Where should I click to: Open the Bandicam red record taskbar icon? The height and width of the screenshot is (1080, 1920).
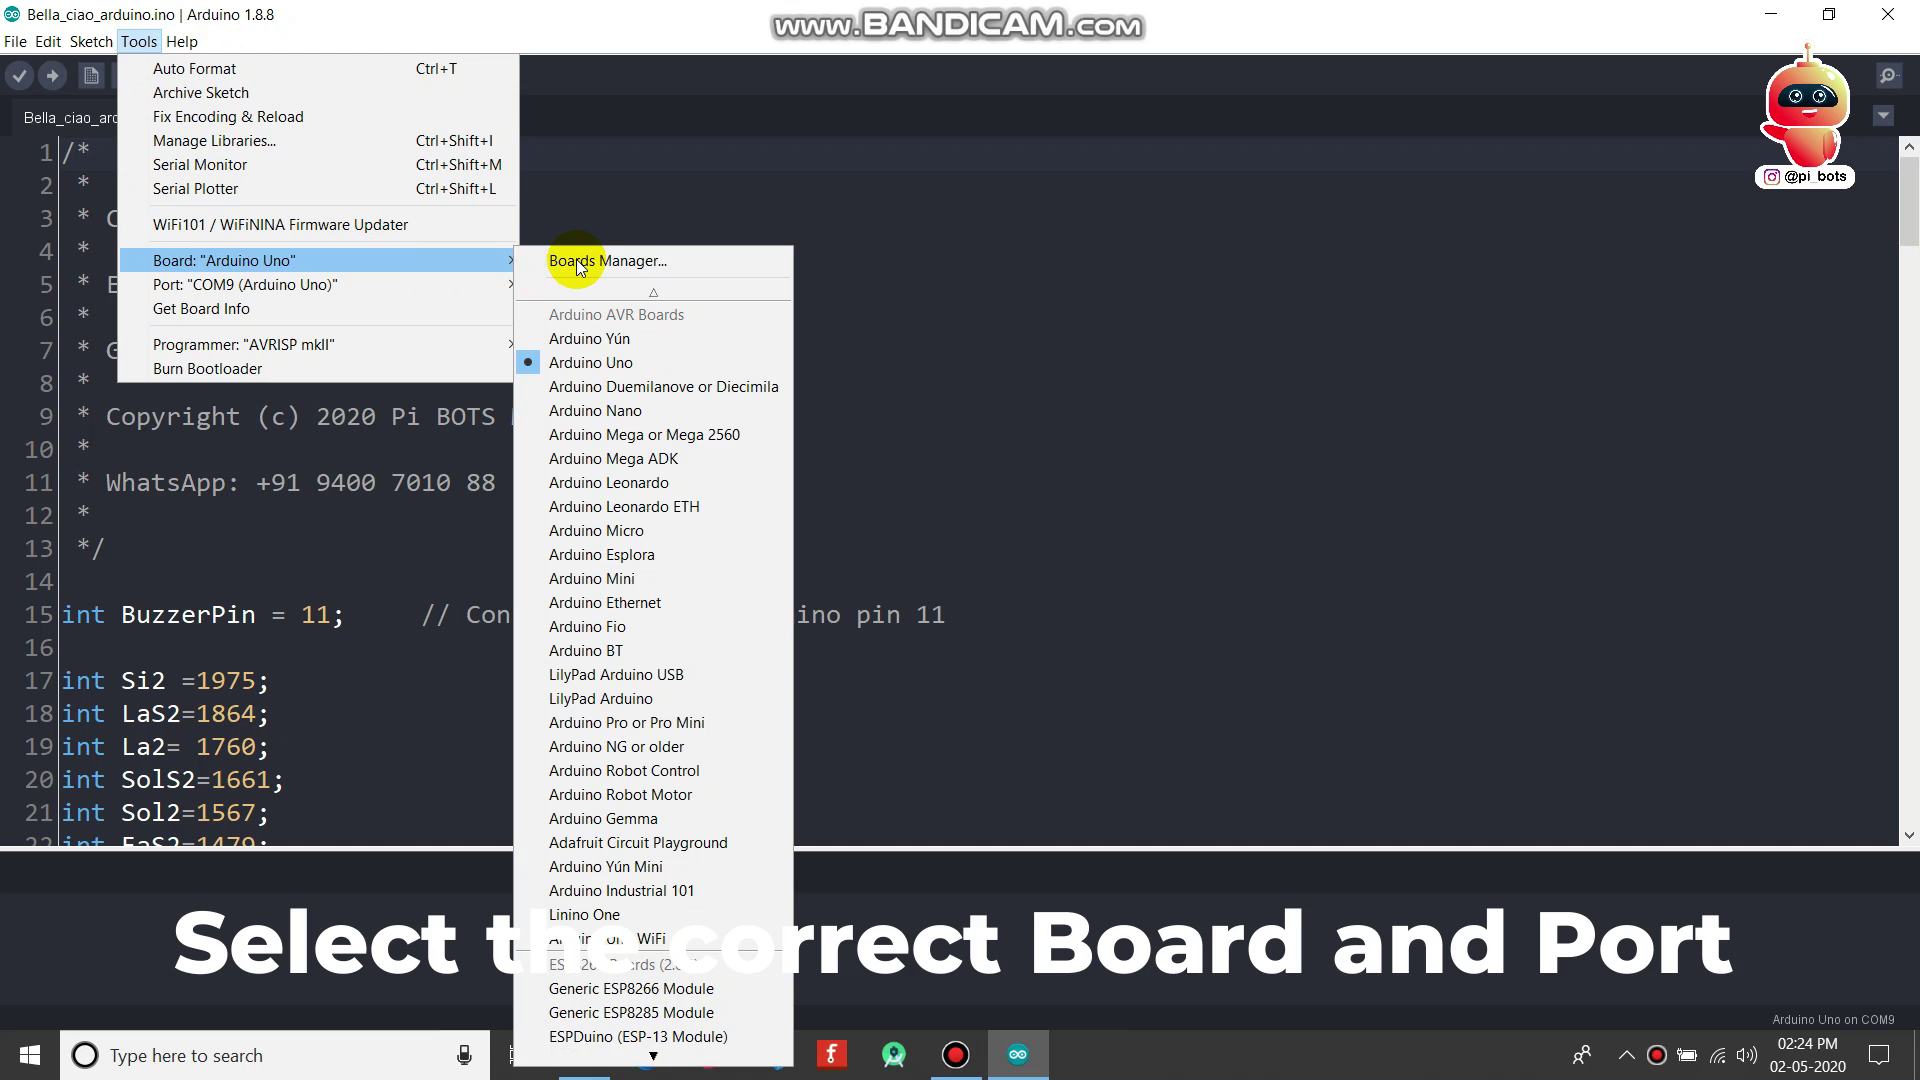click(956, 1055)
